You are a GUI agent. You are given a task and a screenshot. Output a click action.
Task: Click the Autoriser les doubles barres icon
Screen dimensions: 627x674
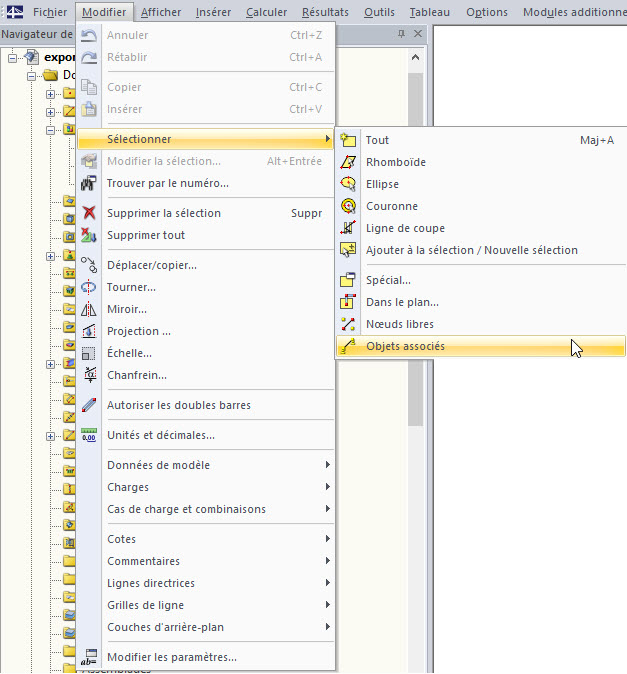pyautogui.click(x=89, y=405)
